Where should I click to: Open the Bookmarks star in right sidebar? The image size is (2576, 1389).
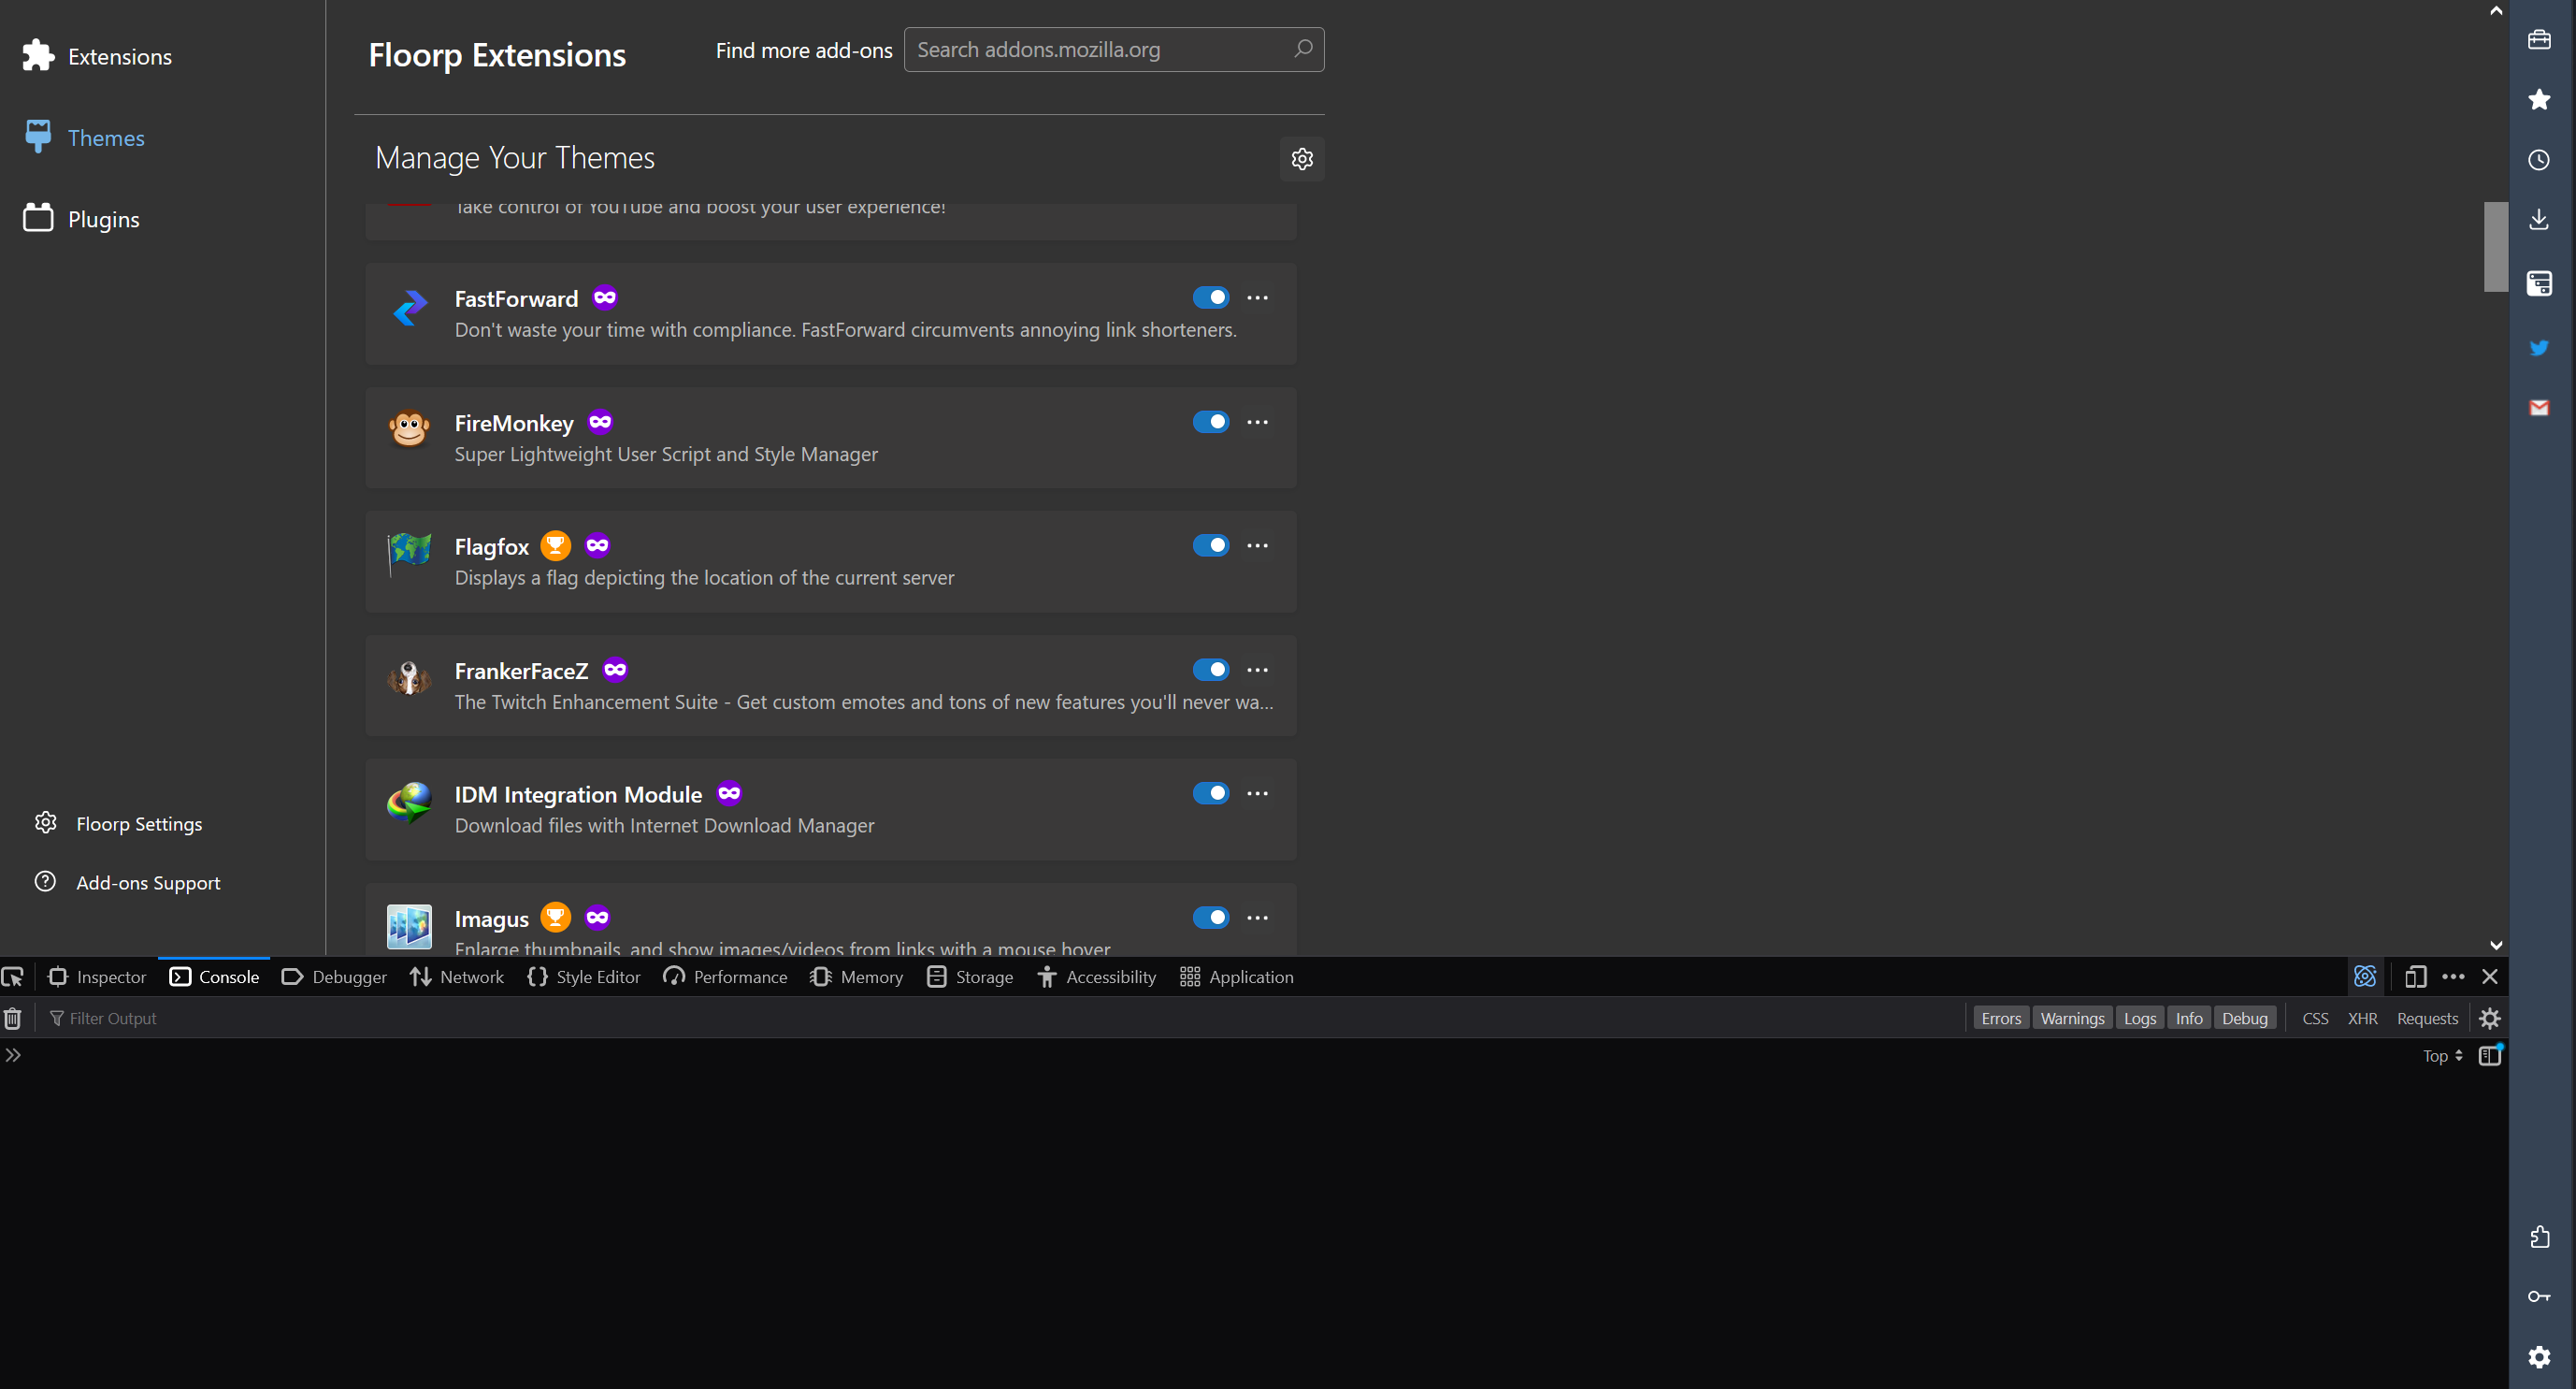(x=2539, y=99)
